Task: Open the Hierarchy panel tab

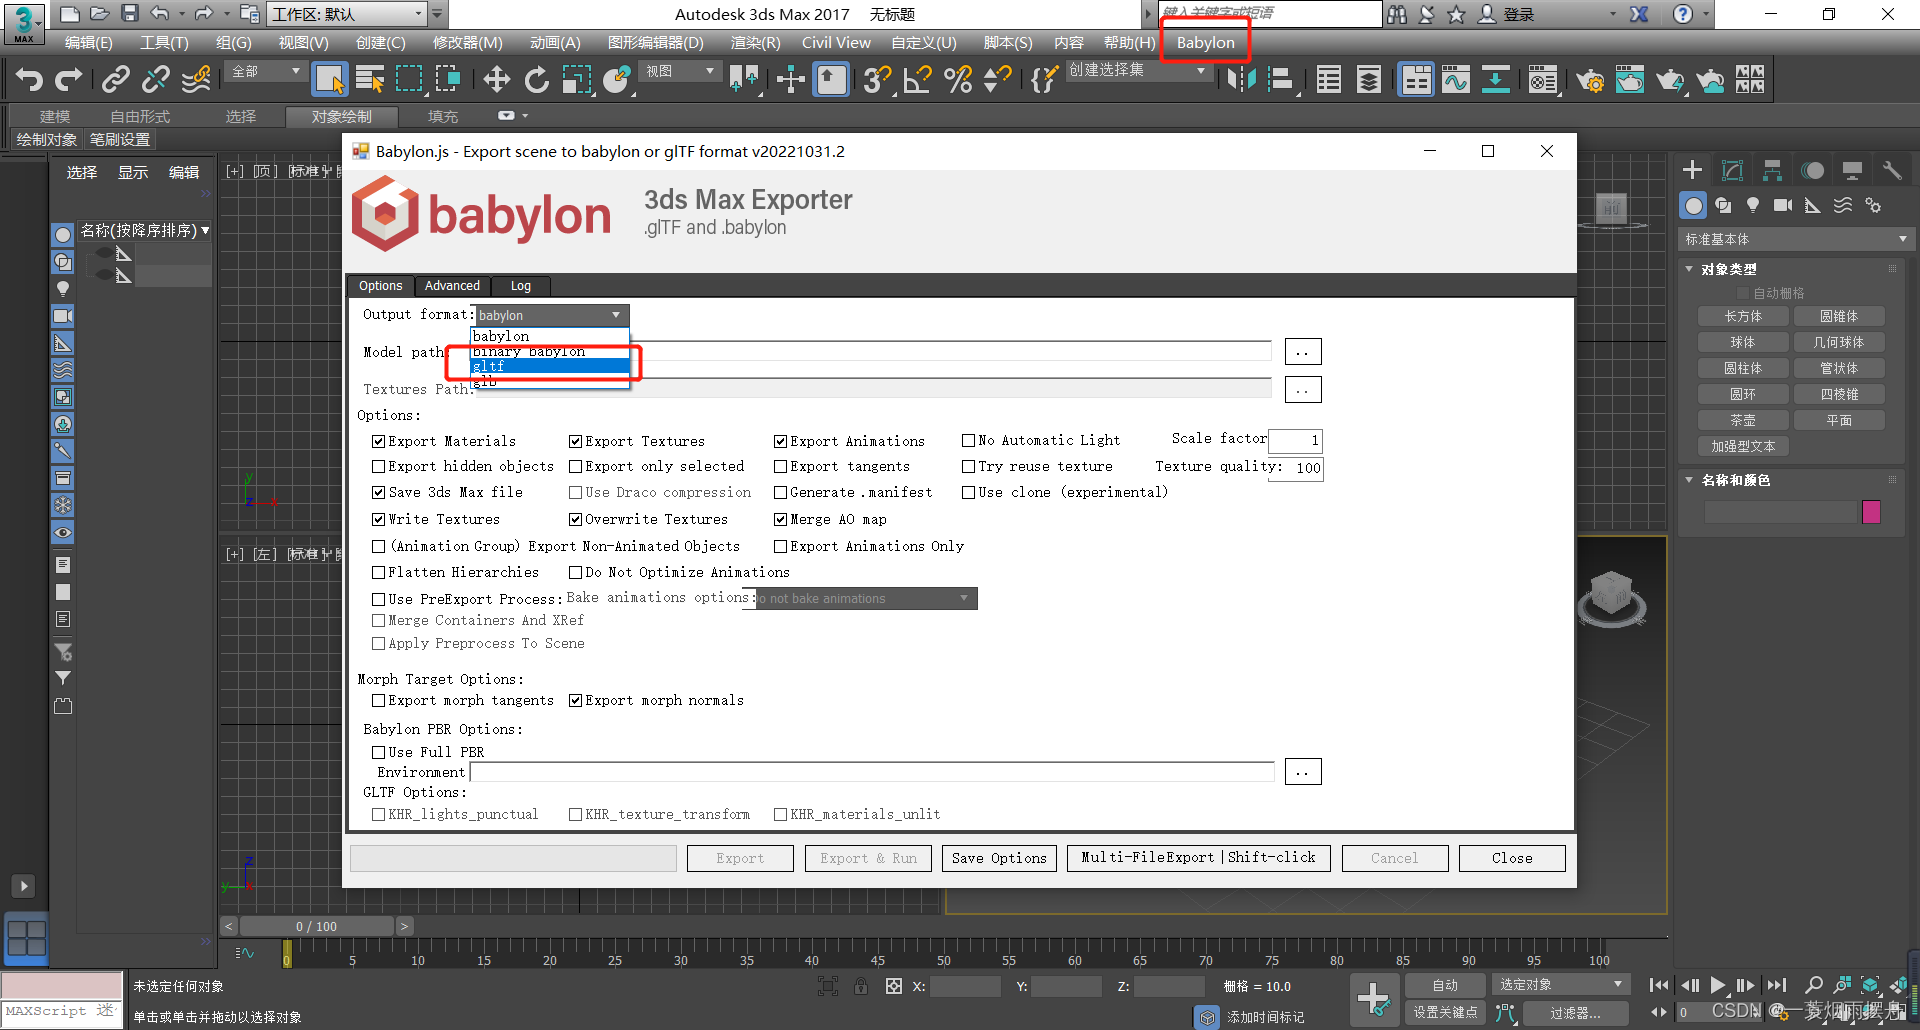Action: coord(1772,170)
